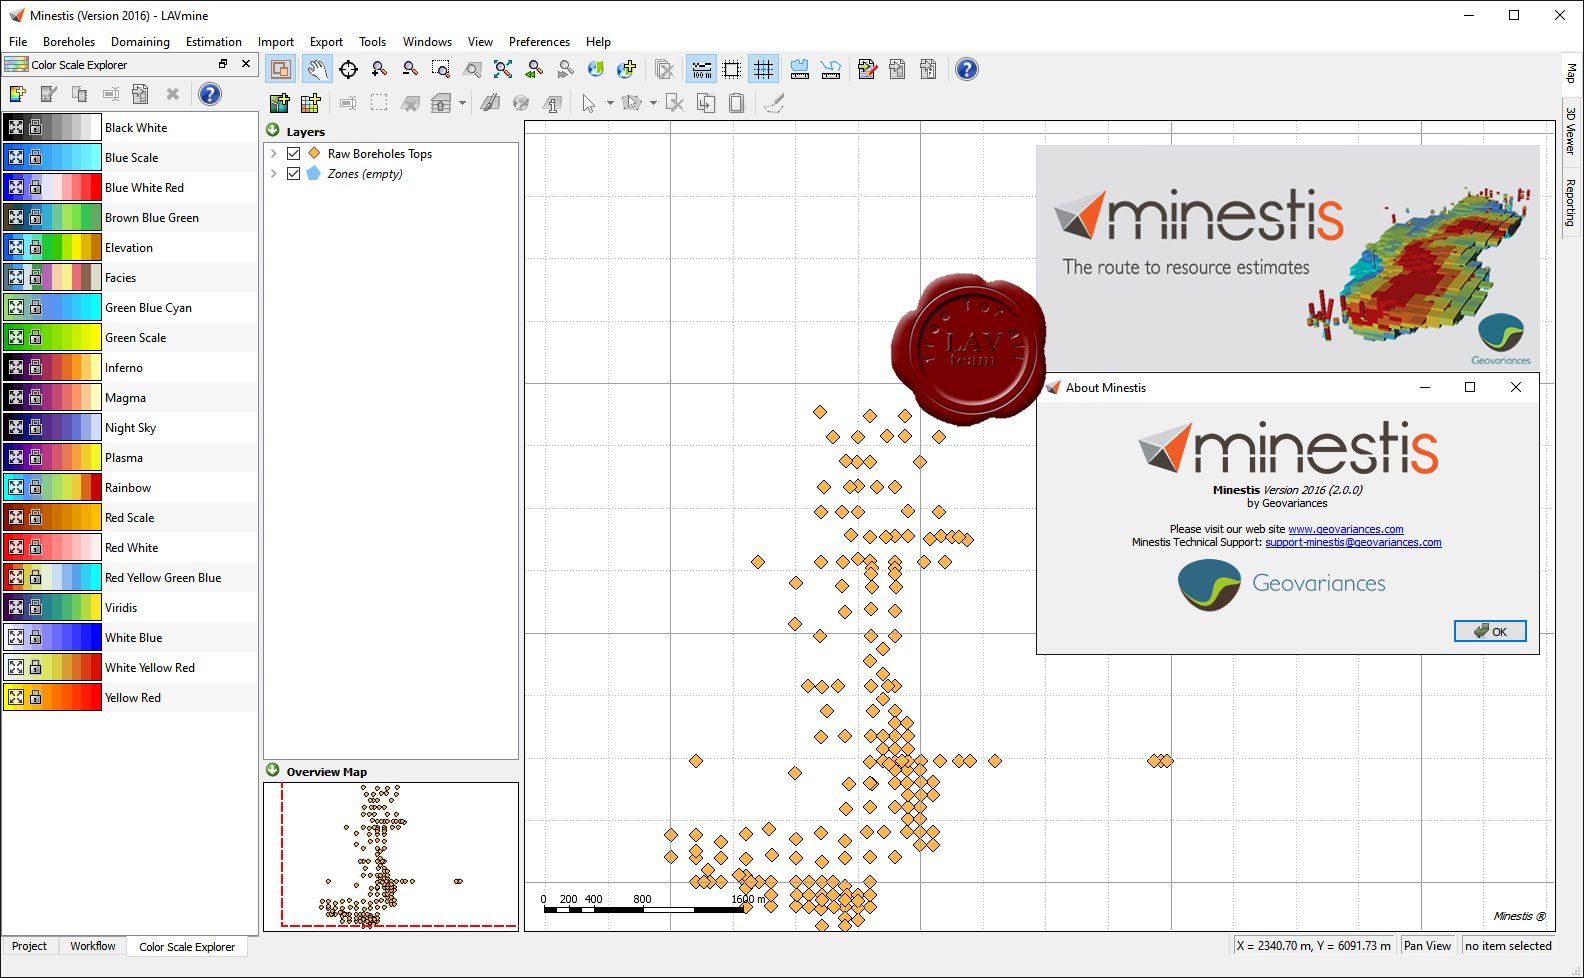Image resolution: width=1584 pixels, height=978 pixels.
Task: Click the center-on-target crosshair tool
Action: pyautogui.click(x=348, y=69)
